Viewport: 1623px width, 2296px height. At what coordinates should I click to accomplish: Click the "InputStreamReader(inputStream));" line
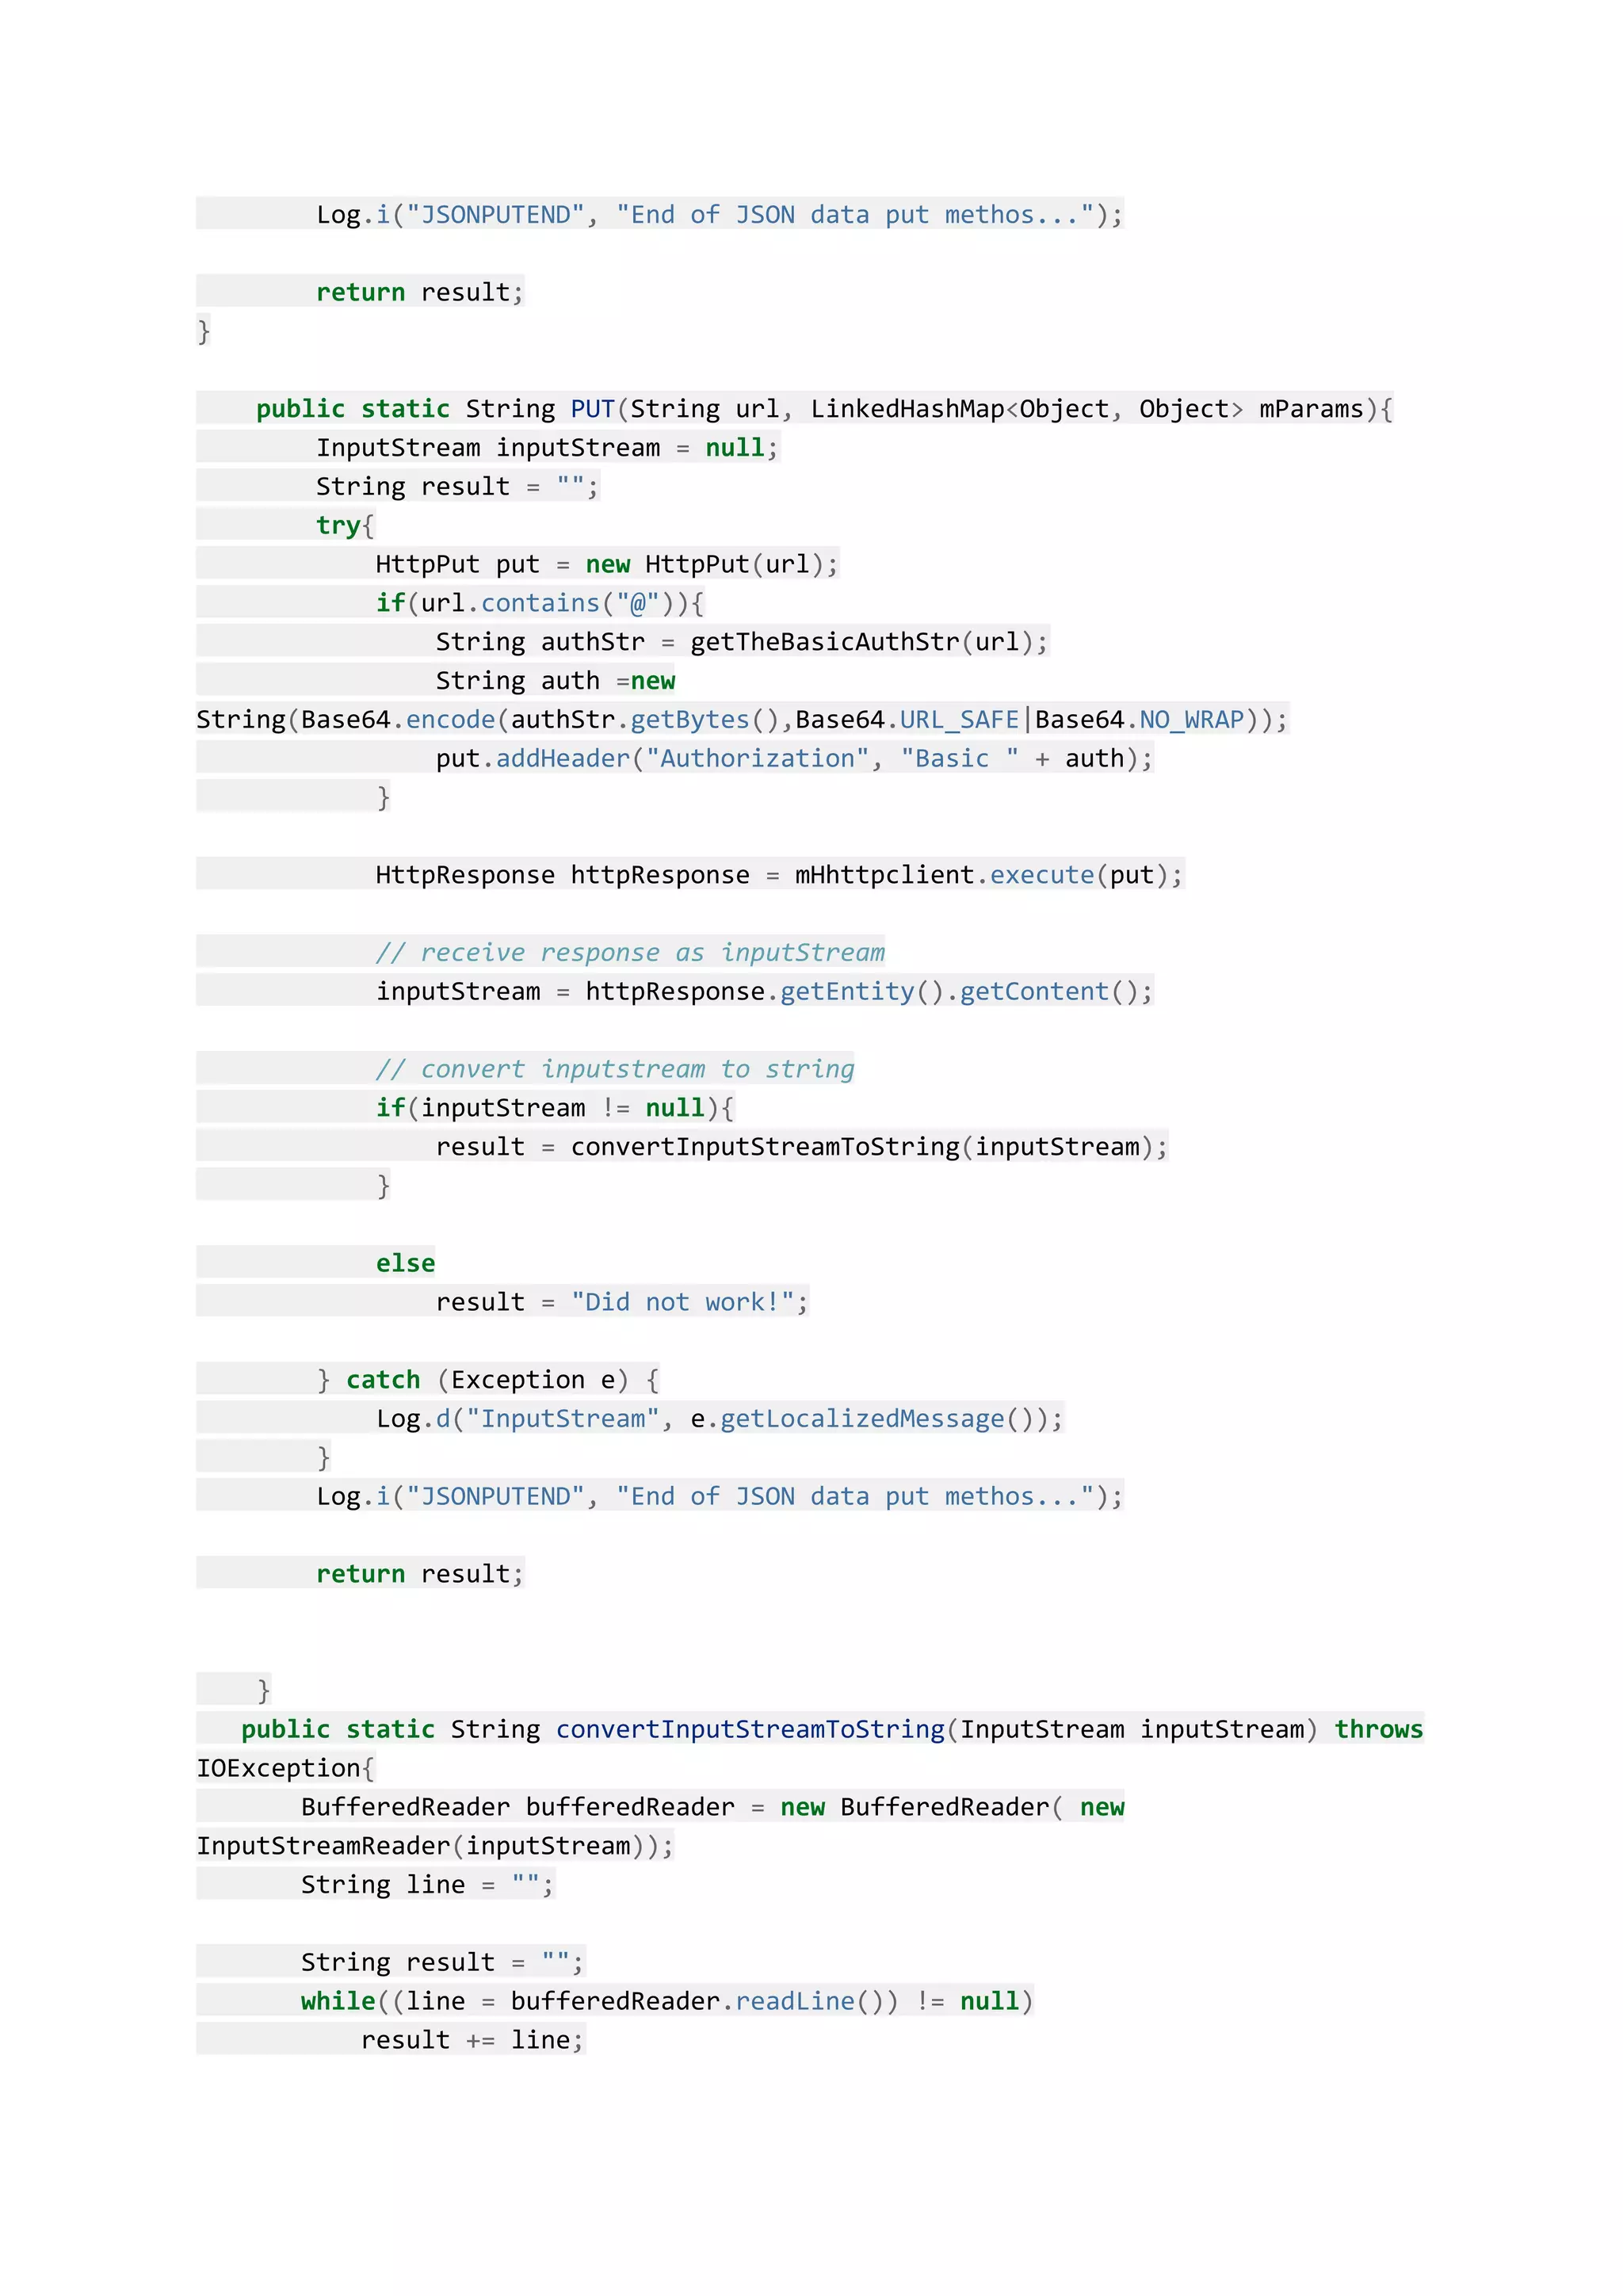435,1846
